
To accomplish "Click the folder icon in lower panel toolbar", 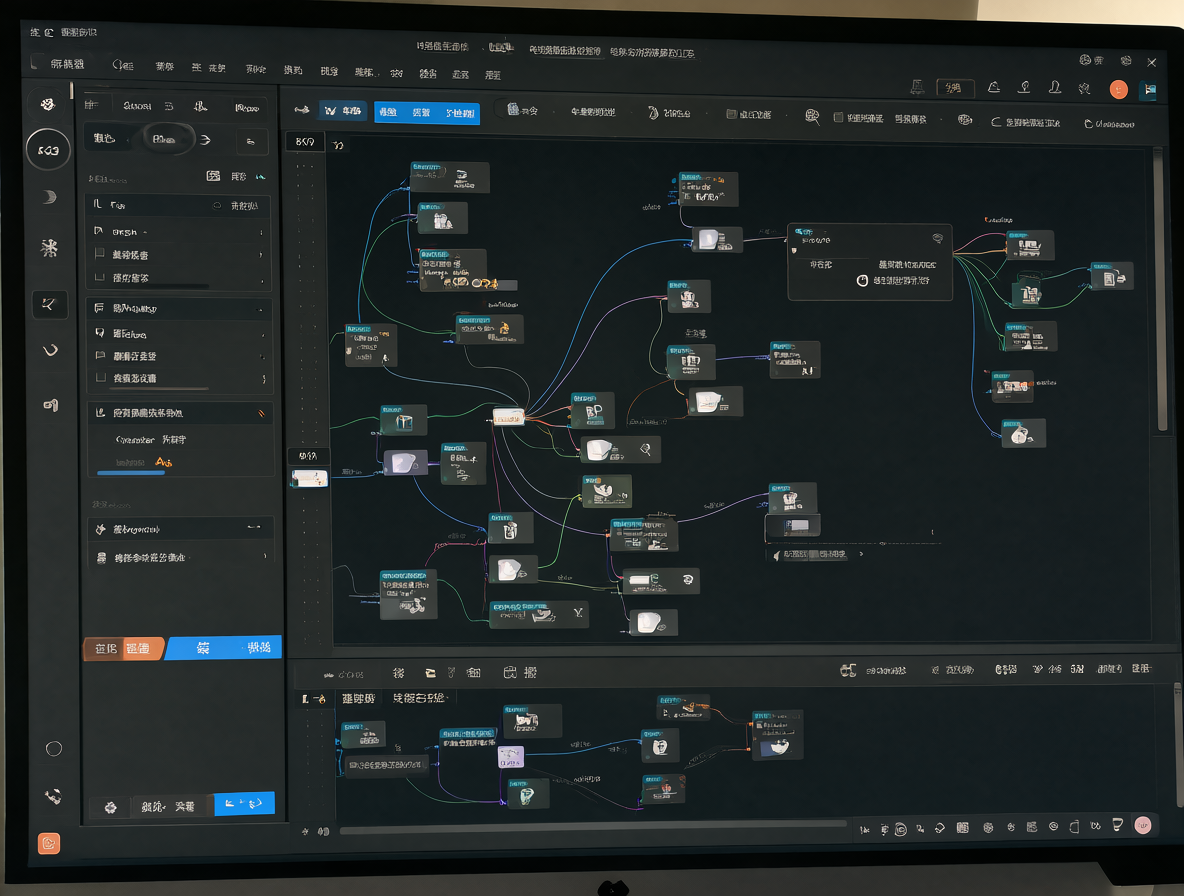I will pos(430,673).
